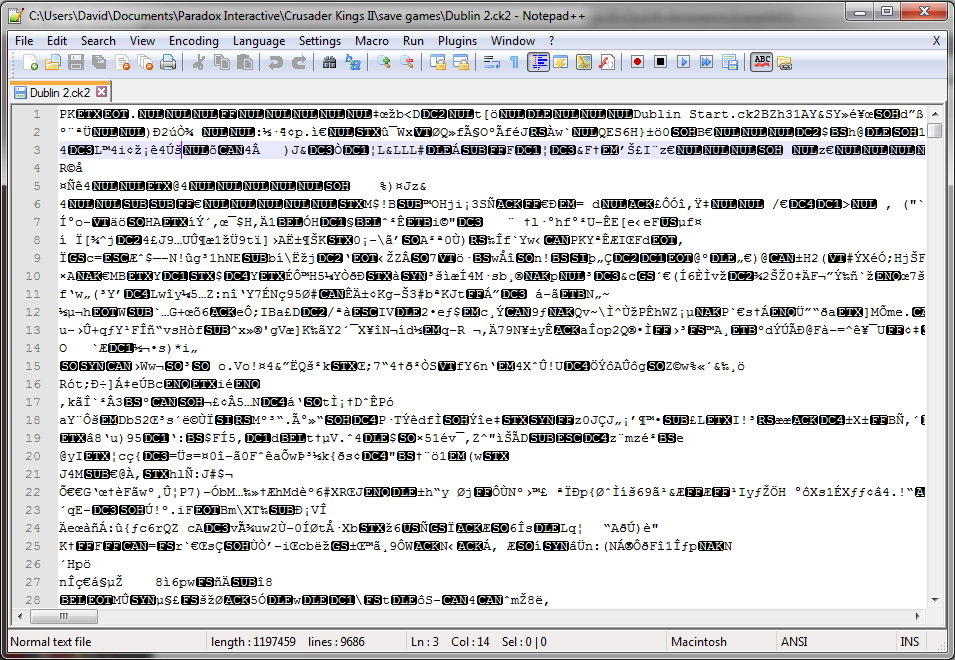955x660 pixels.
Task: Open the Plugins menu
Action: [457, 41]
